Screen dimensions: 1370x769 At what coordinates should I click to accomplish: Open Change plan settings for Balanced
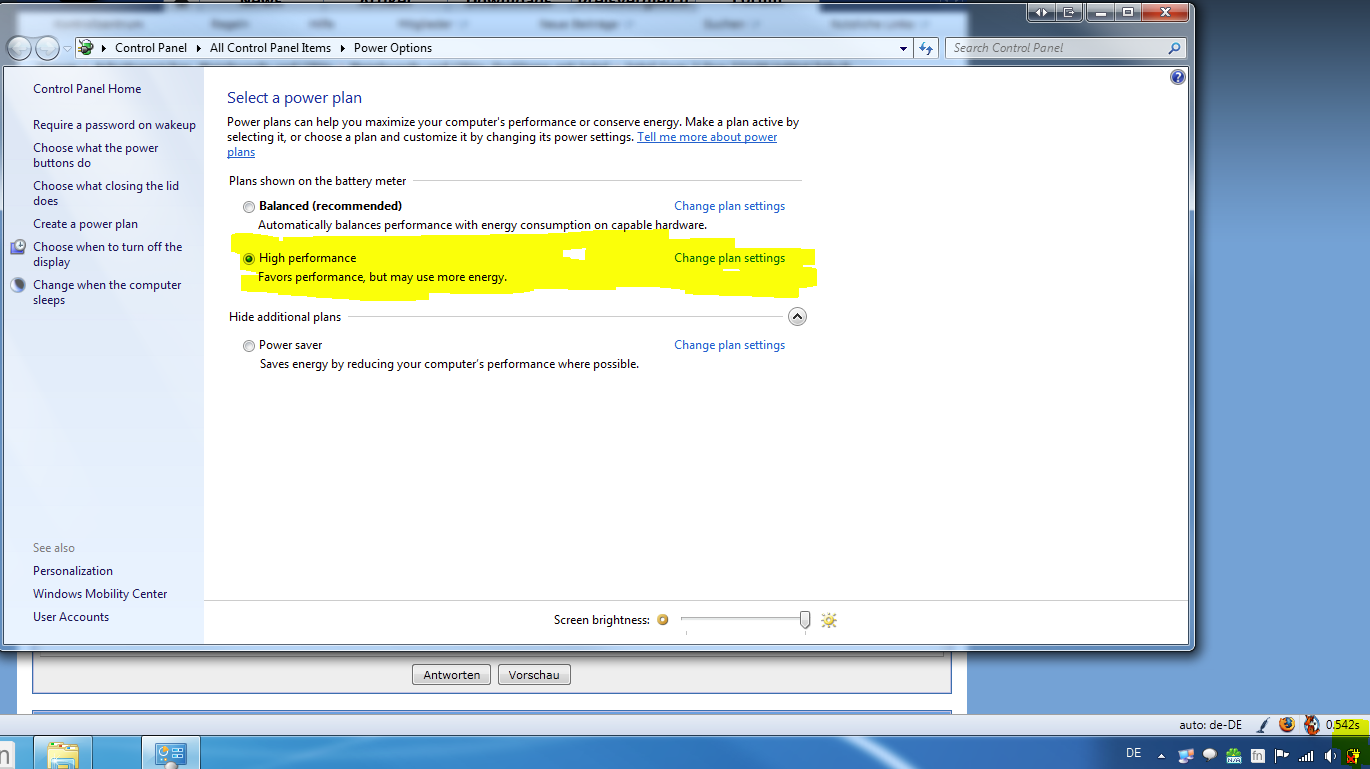coord(729,206)
